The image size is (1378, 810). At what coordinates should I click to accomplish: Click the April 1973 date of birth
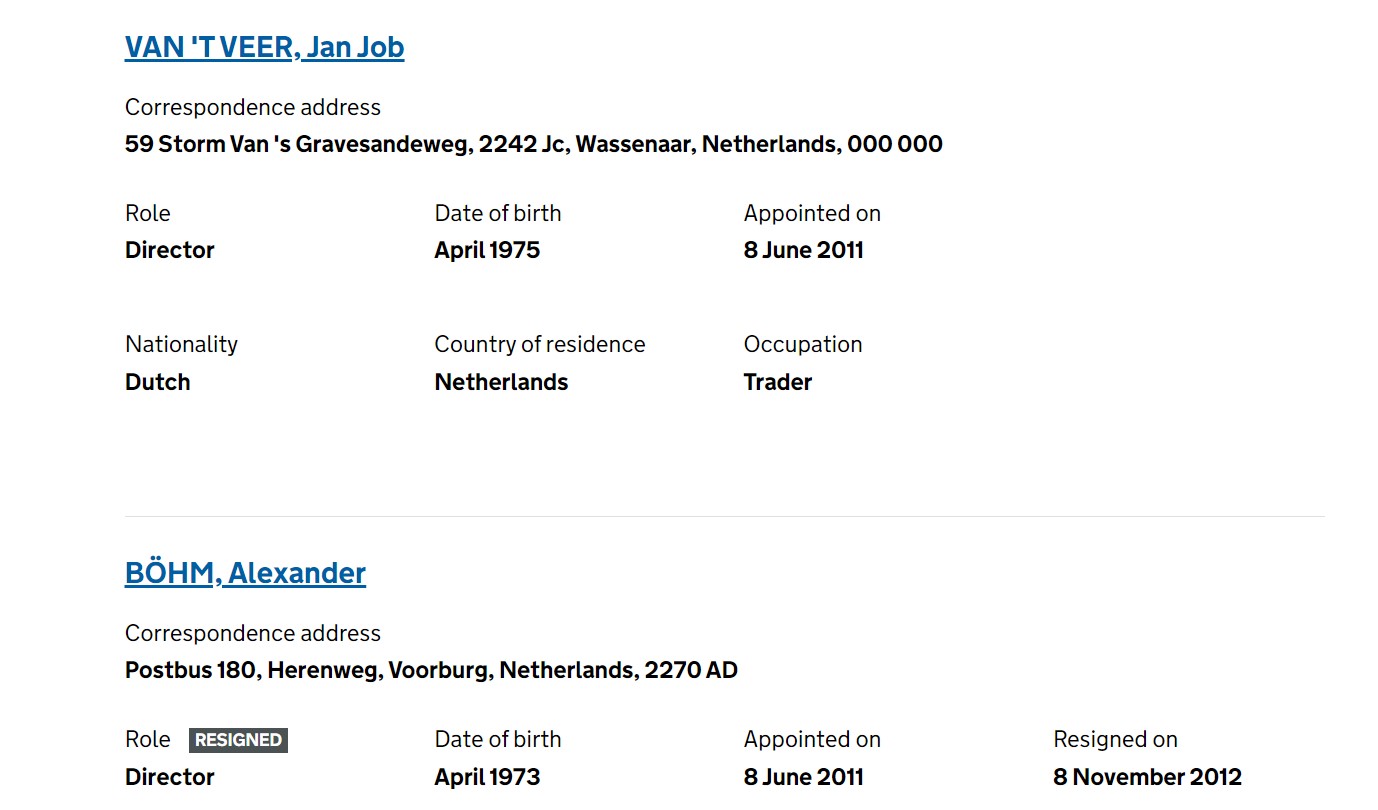click(x=487, y=777)
